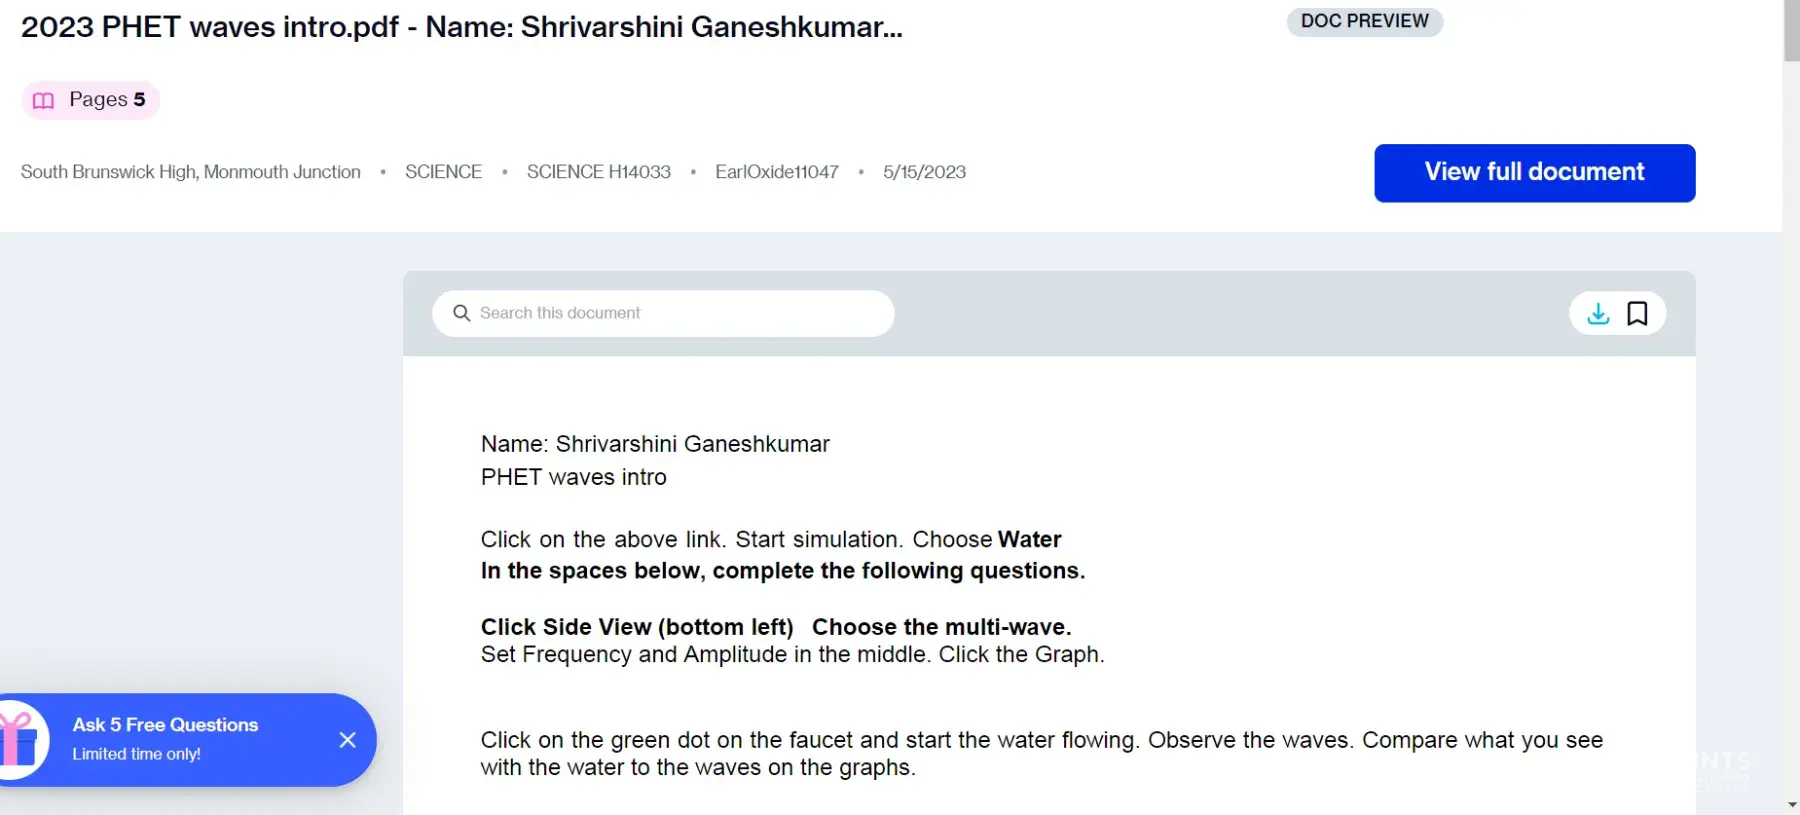Click the document title heading
Screen dimensions: 1800x815
[461, 27]
